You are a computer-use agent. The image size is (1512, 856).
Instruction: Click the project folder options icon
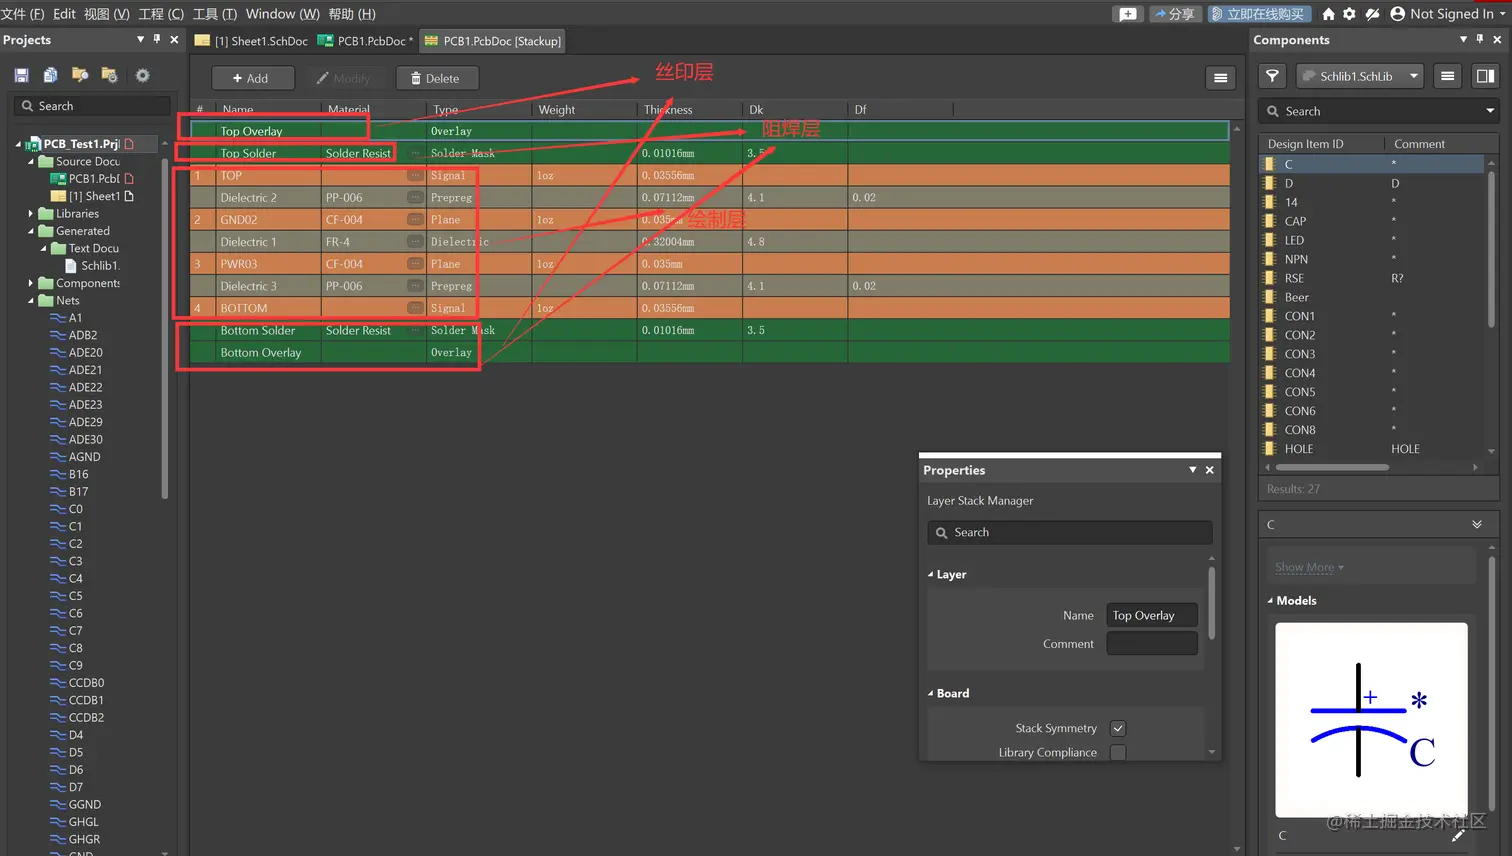click(x=110, y=75)
